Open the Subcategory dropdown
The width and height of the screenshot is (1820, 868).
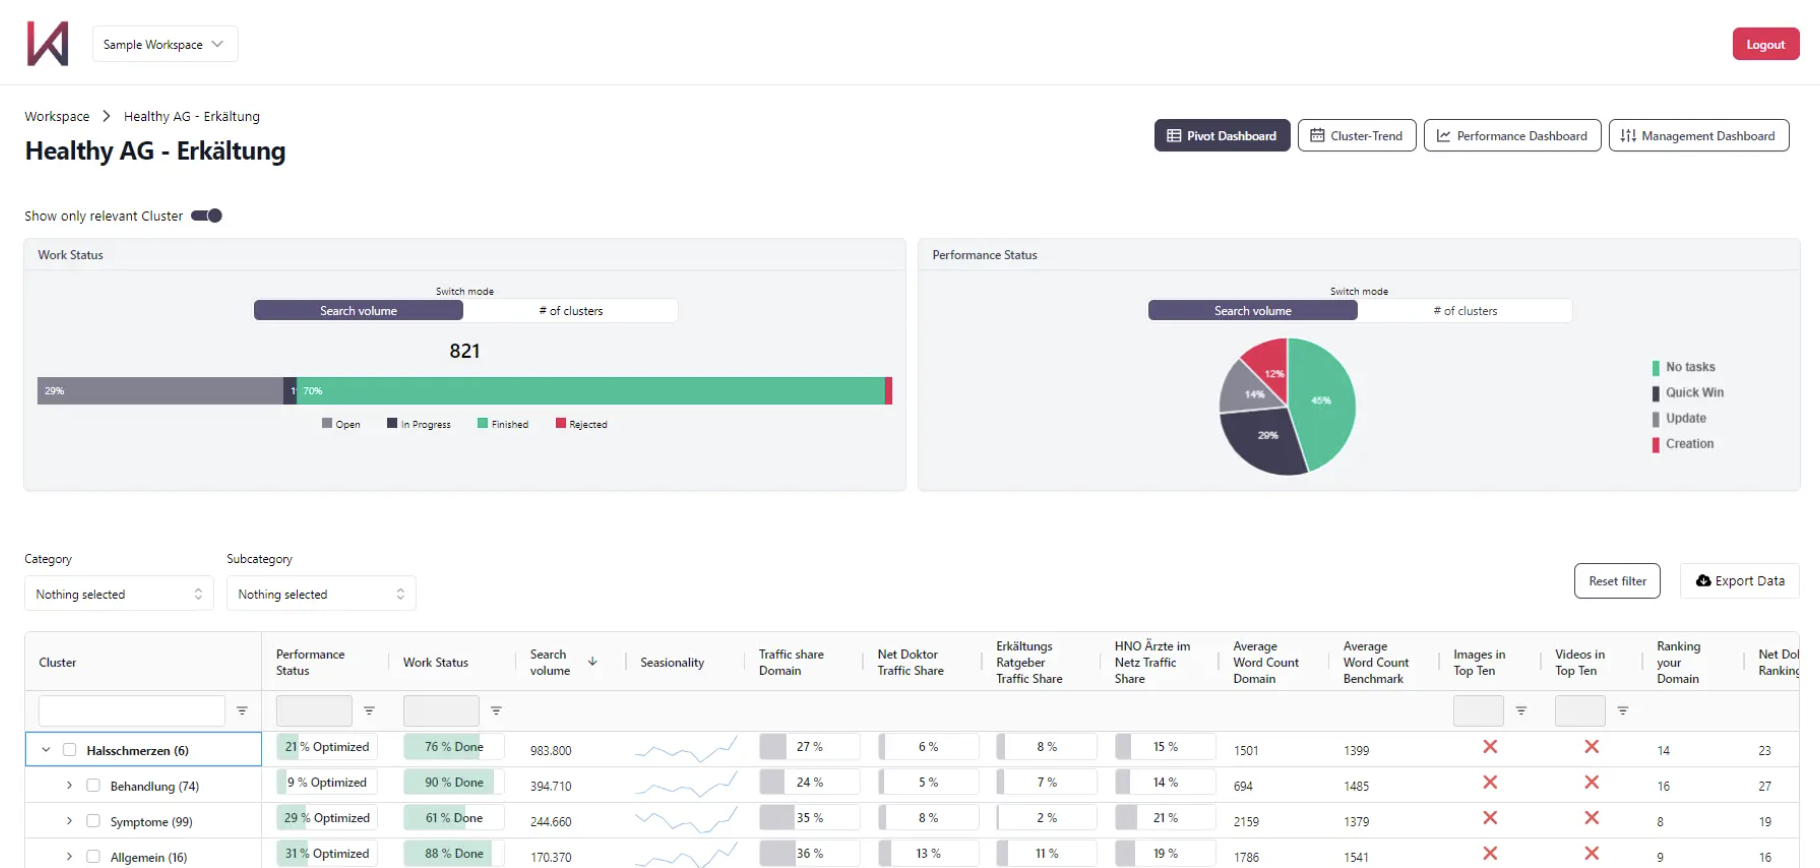coord(321,594)
